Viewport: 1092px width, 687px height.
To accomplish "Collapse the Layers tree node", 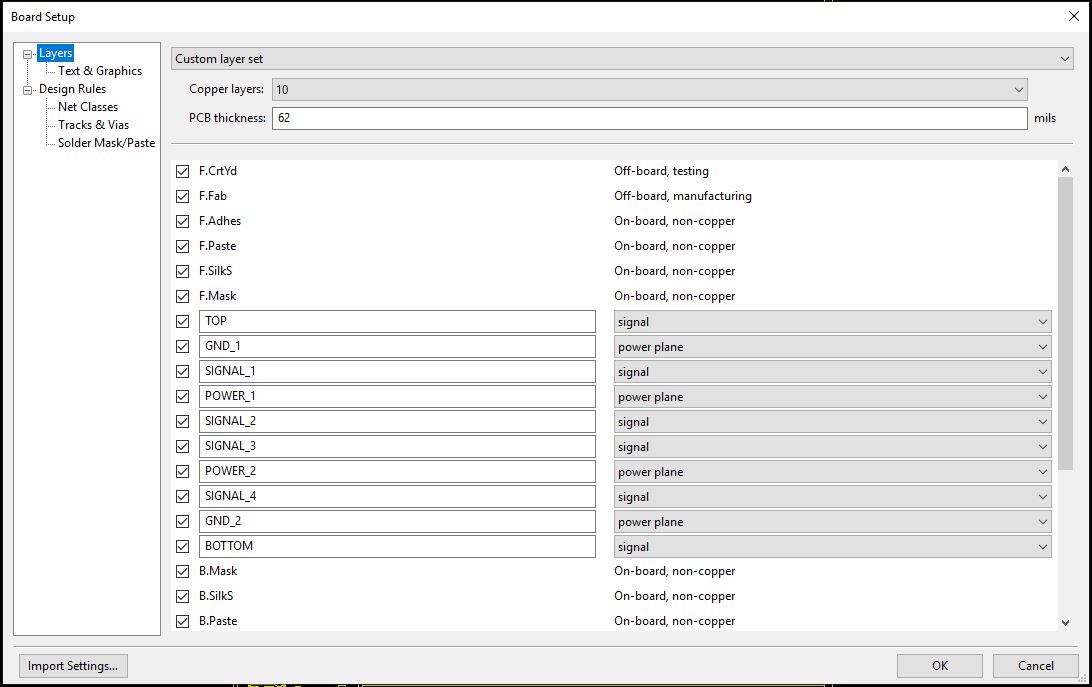I will pyautogui.click(x=28, y=54).
